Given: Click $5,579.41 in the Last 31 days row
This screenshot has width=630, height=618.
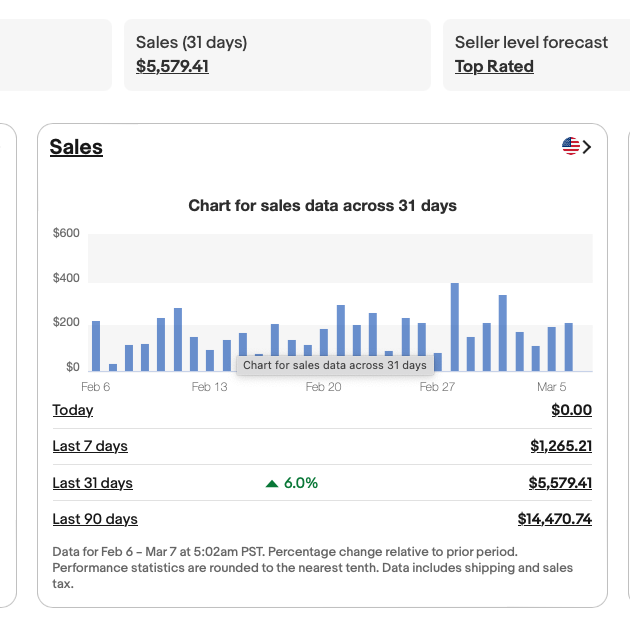Looking at the screenshot, I should 560,483.
